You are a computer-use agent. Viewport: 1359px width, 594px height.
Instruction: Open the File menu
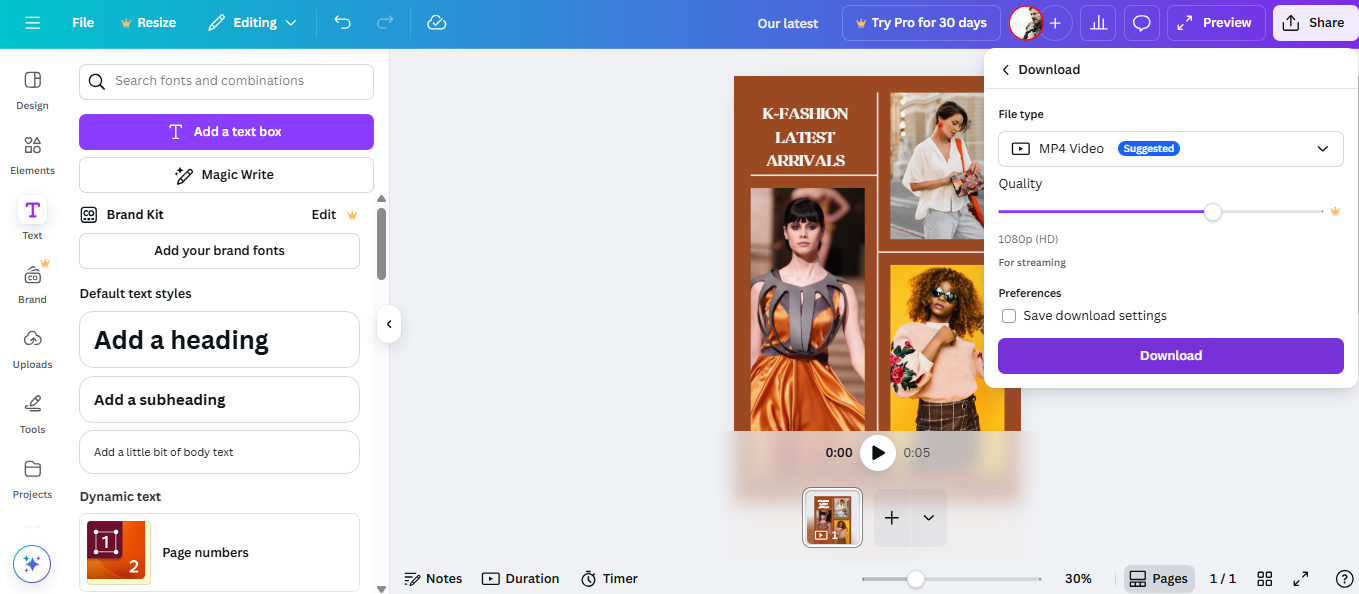pyautogui.click(x=83, y=22)
